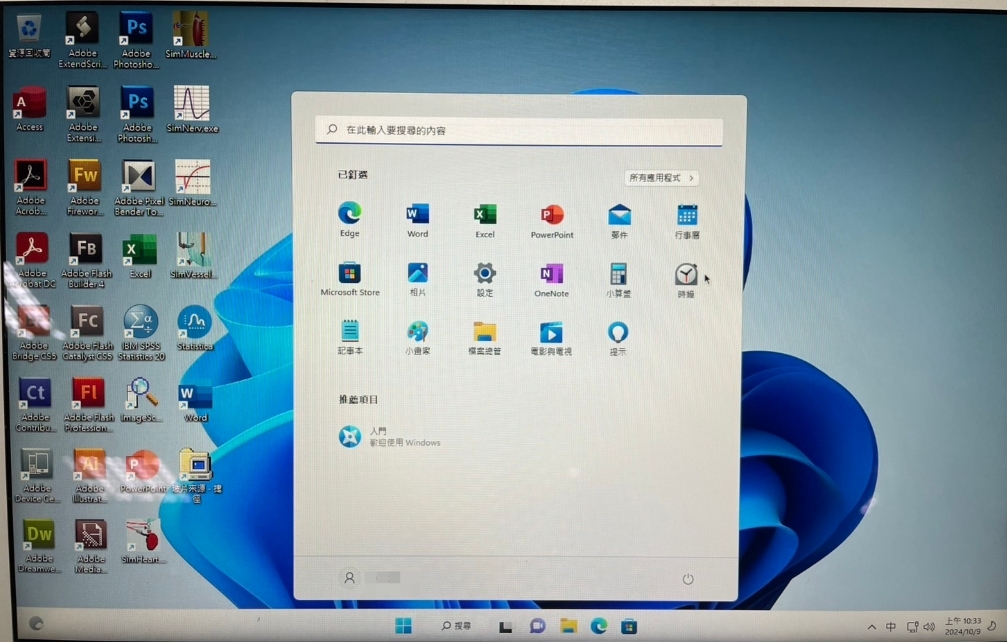1007x642 pixels.
Task: Select the Recycle Bin desktop icon
Action: [x=29, y=36]
